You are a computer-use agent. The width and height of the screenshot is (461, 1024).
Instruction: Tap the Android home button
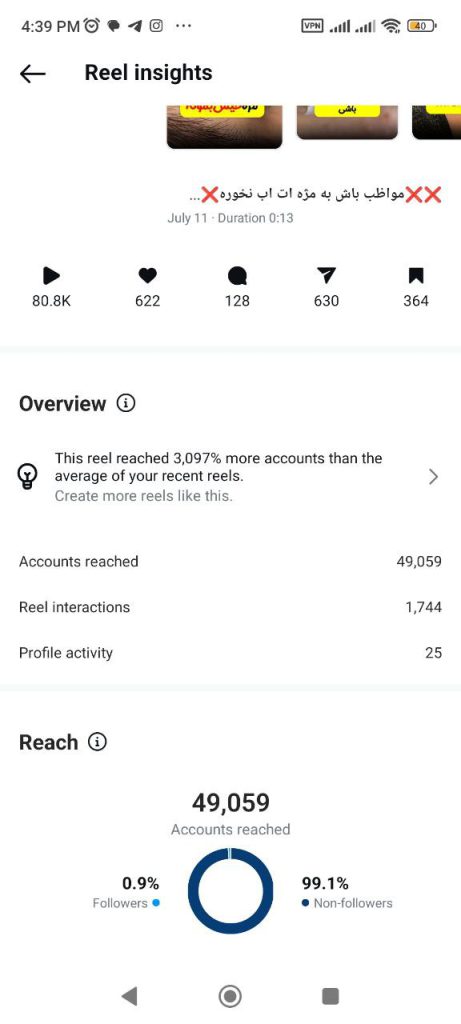230,996
